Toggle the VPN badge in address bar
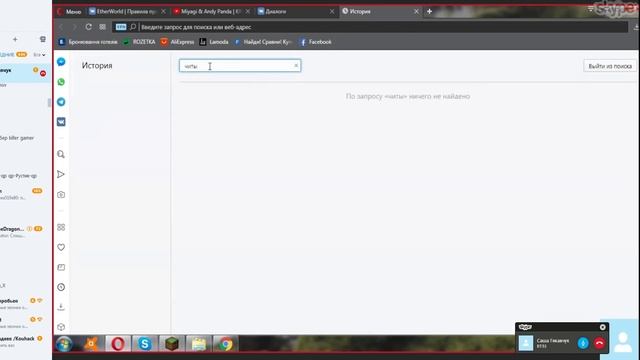 tap(121, 27)
